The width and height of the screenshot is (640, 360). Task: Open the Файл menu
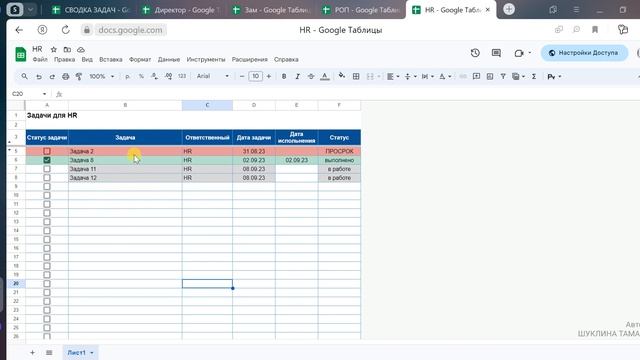click(x=40, y=60)
